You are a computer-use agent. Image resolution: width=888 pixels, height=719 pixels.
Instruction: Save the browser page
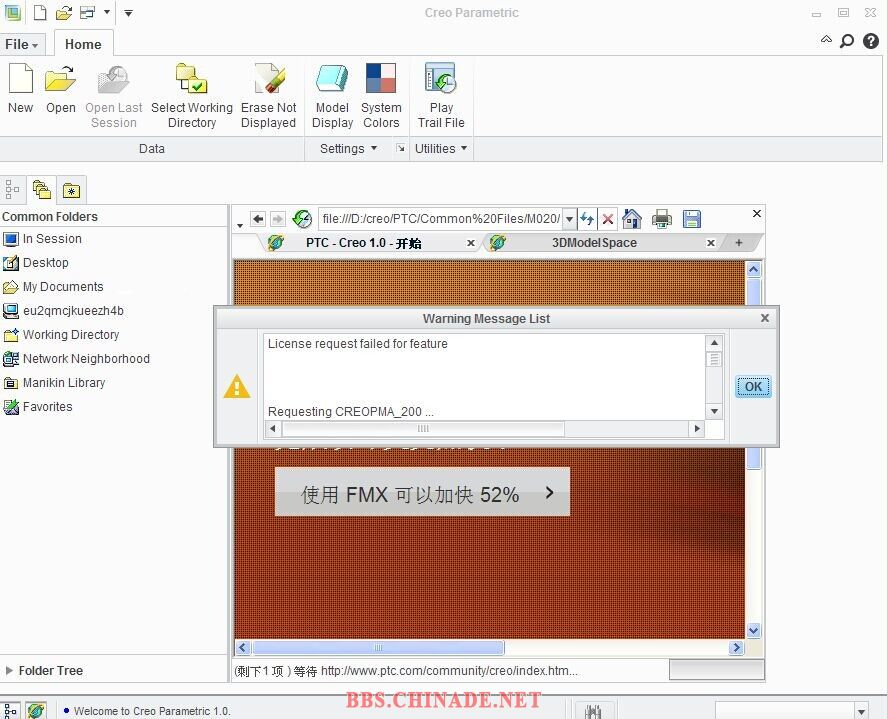[x=691, y=219]
